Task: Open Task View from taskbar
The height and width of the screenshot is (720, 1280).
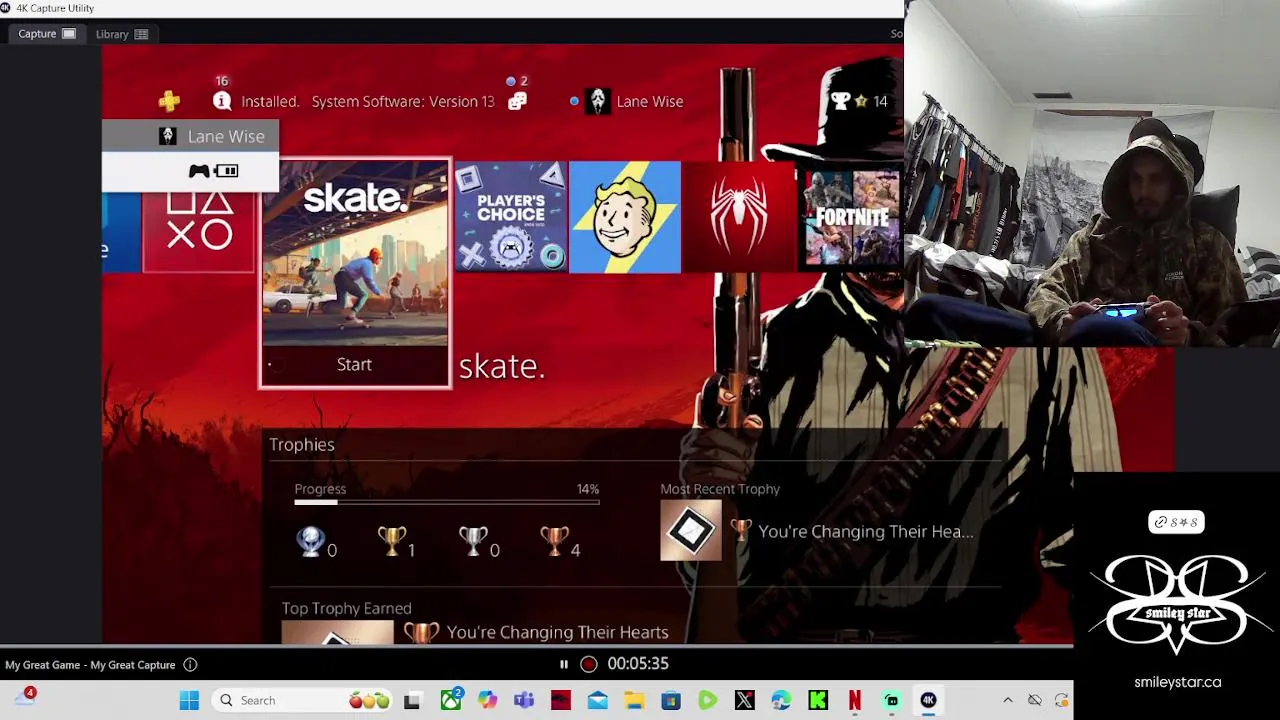Action: pos(412,700)
